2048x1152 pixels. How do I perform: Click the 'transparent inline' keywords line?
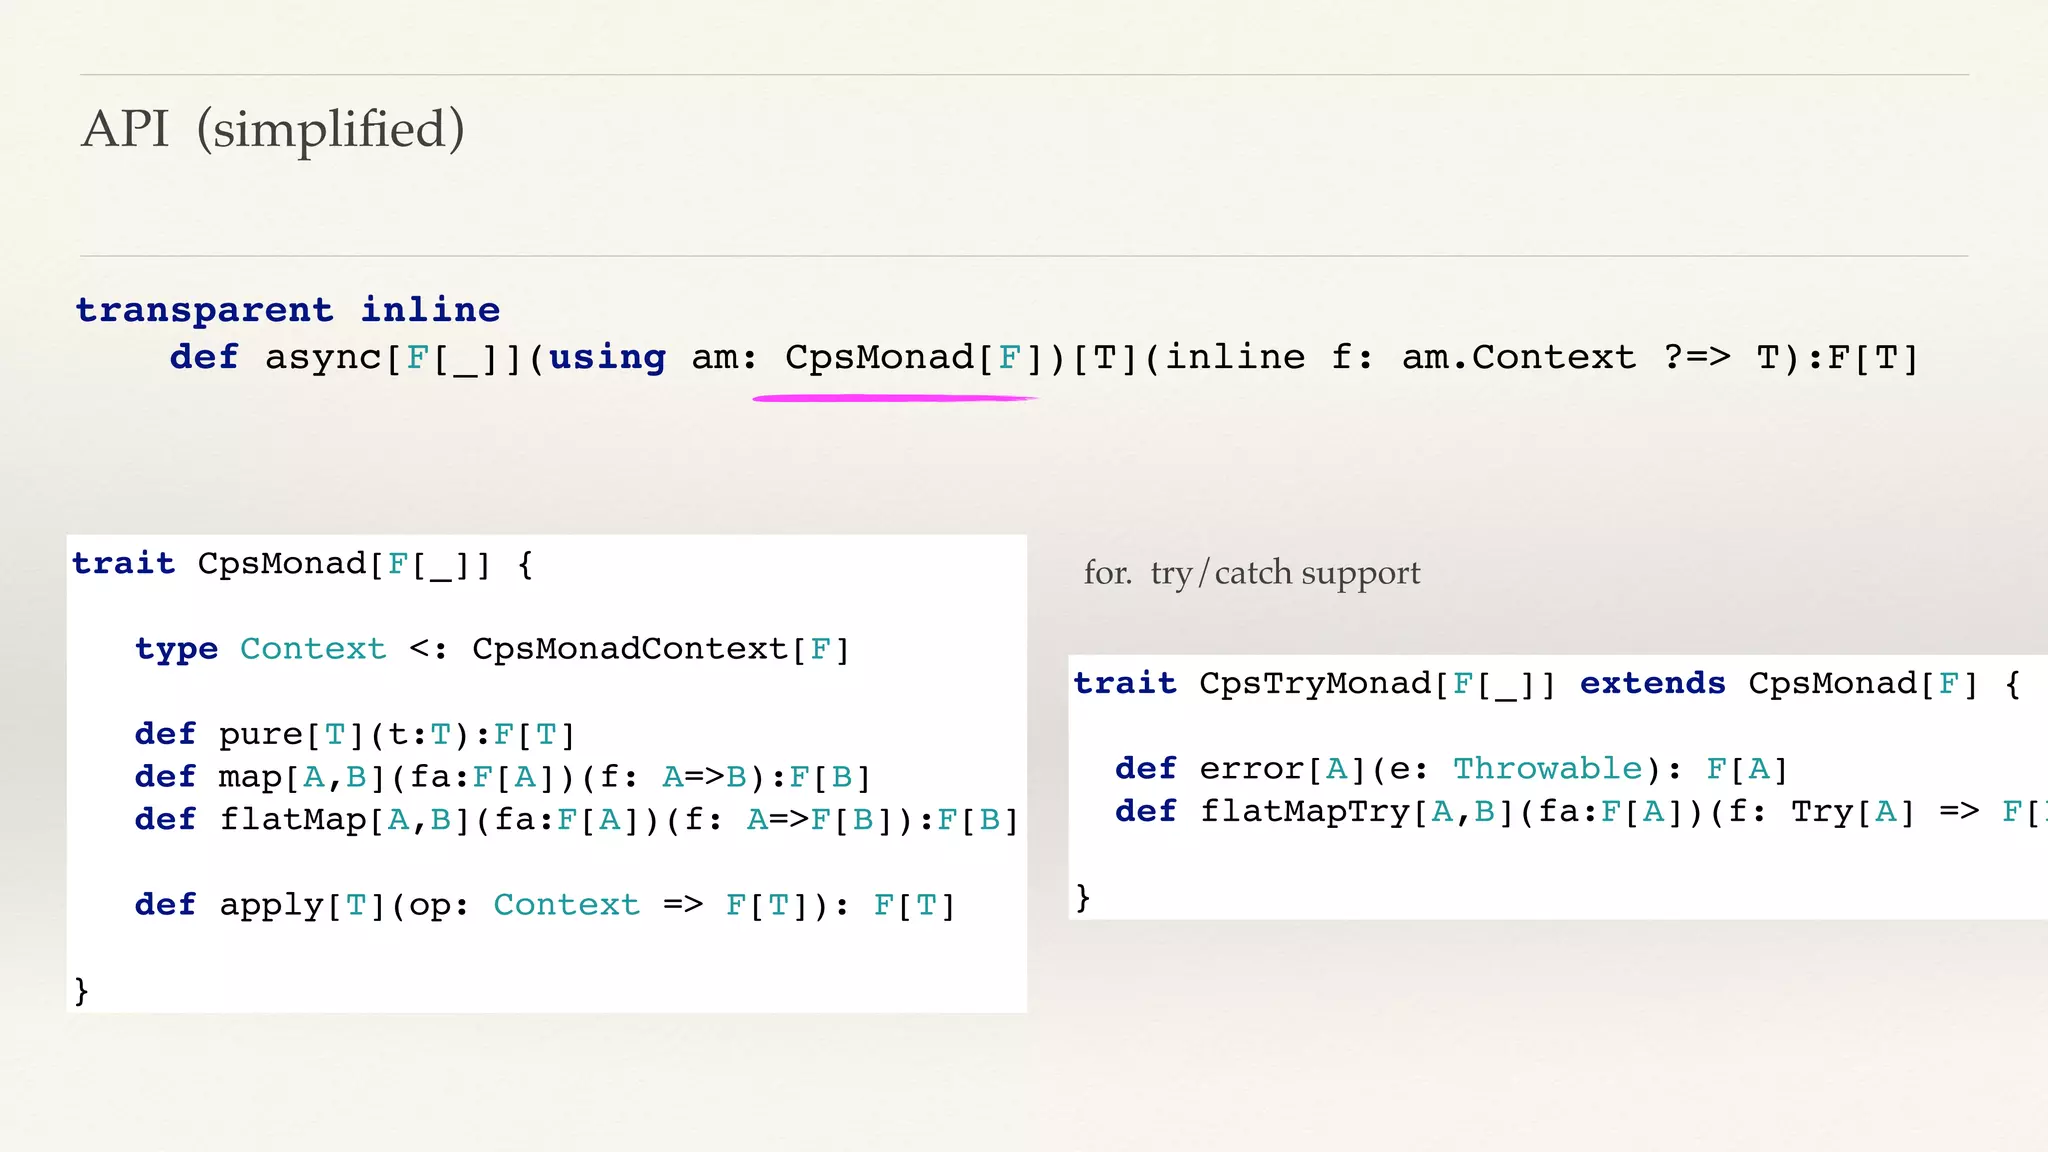point(288,310)
